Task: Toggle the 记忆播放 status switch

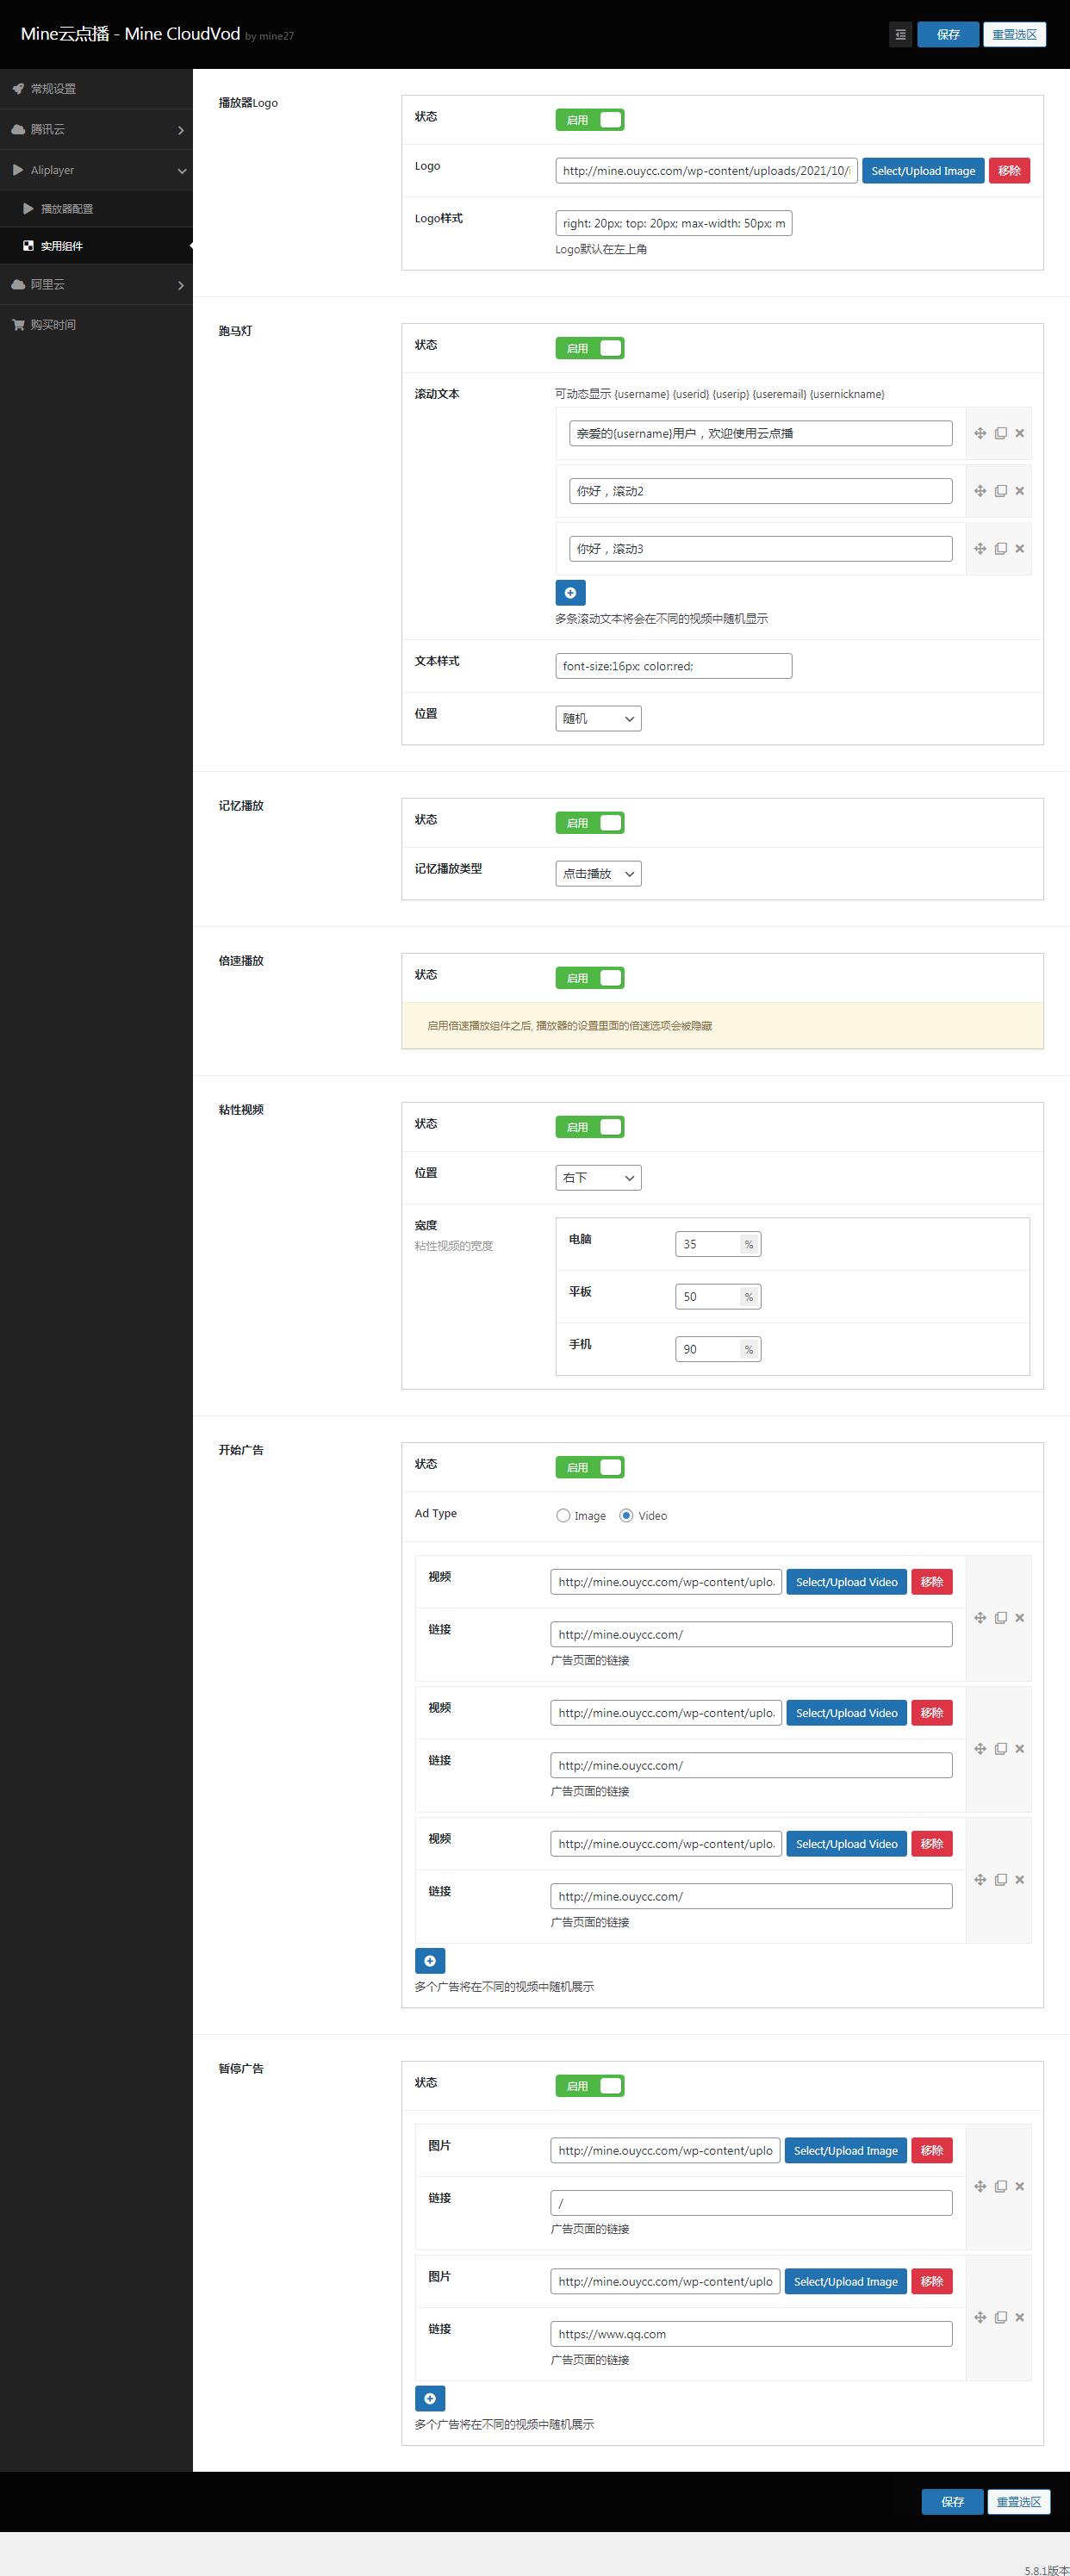Action: (x=590, y=823)
